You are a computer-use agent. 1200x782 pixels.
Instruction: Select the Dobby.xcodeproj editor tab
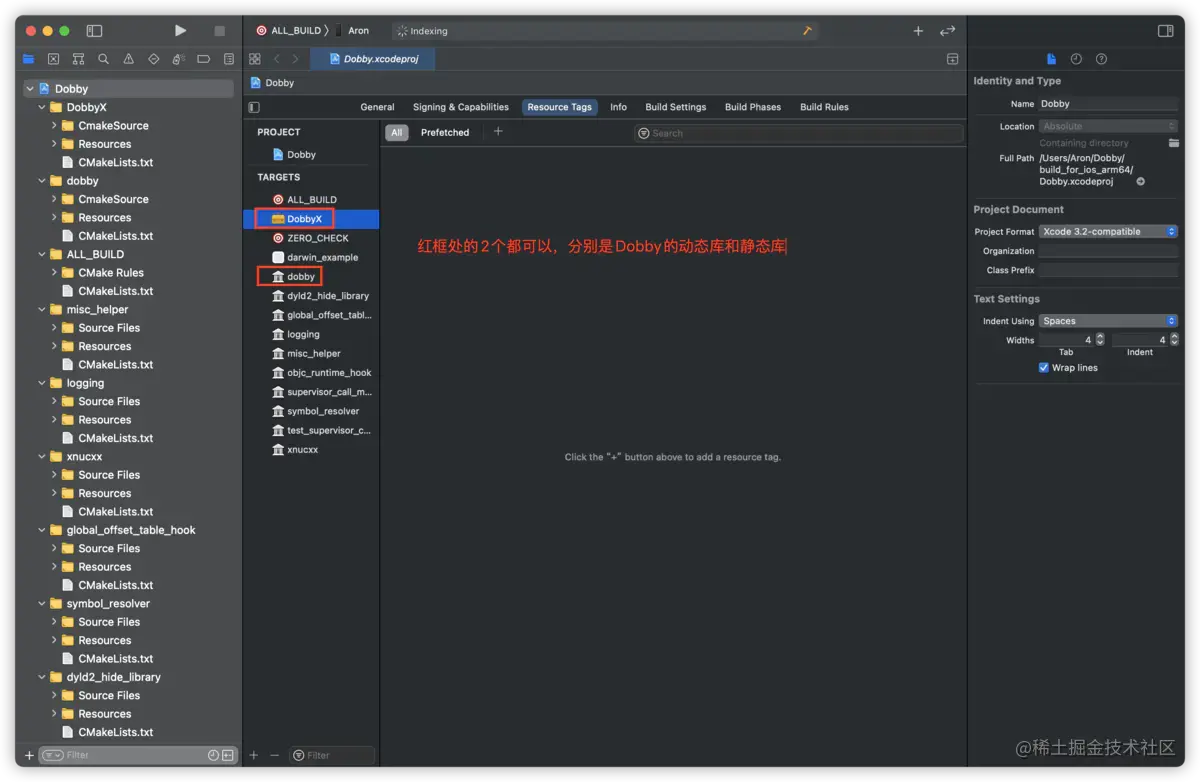pos(373,59)
